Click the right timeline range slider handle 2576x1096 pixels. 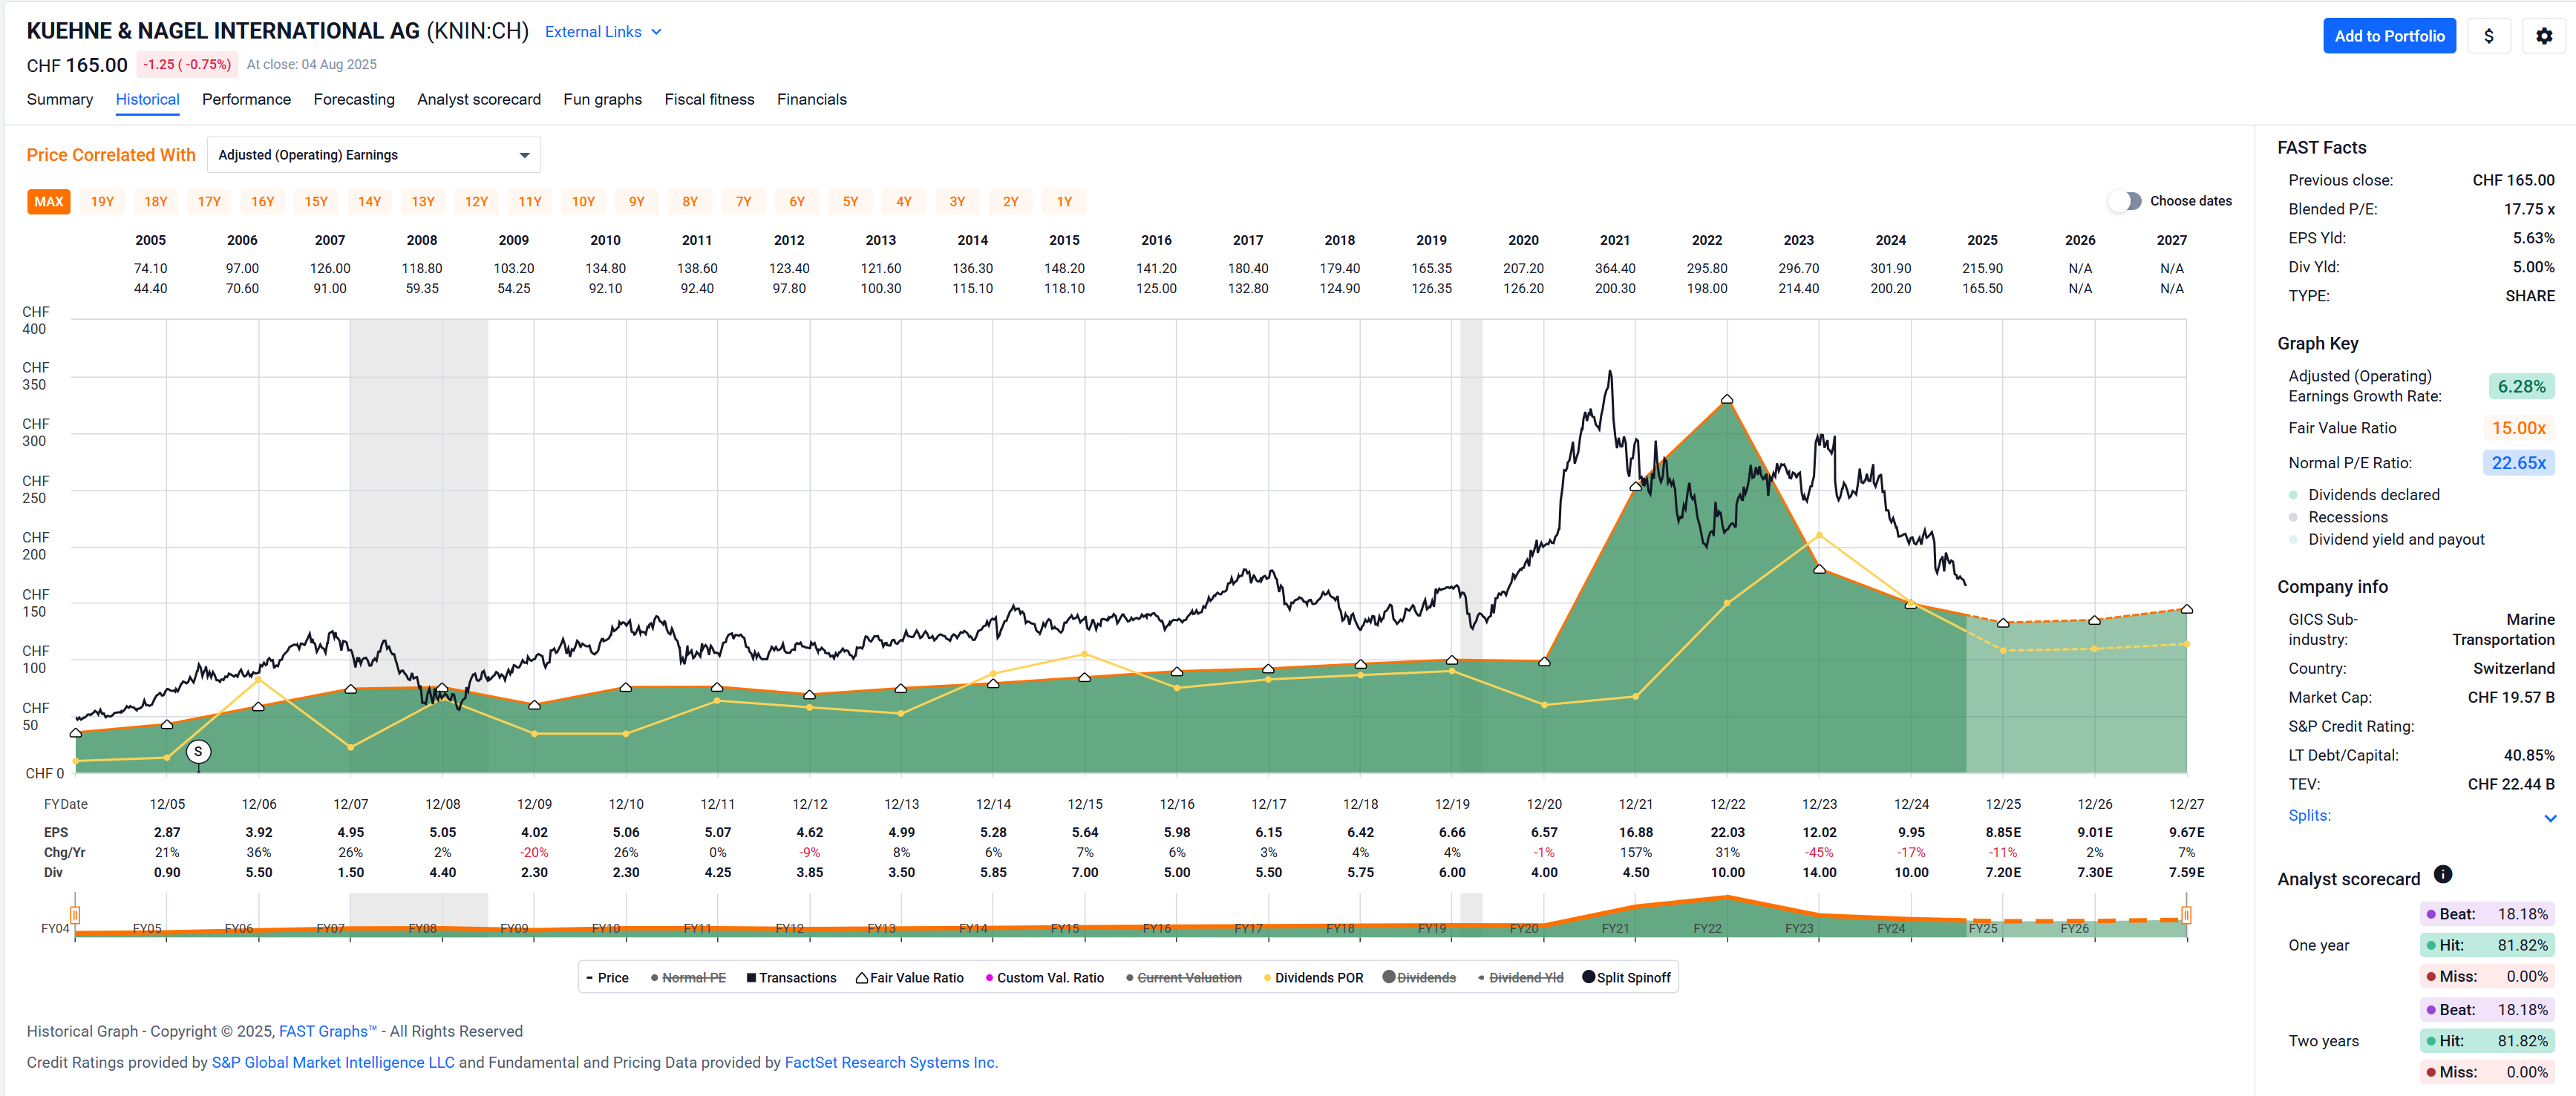click(2186, 914)
